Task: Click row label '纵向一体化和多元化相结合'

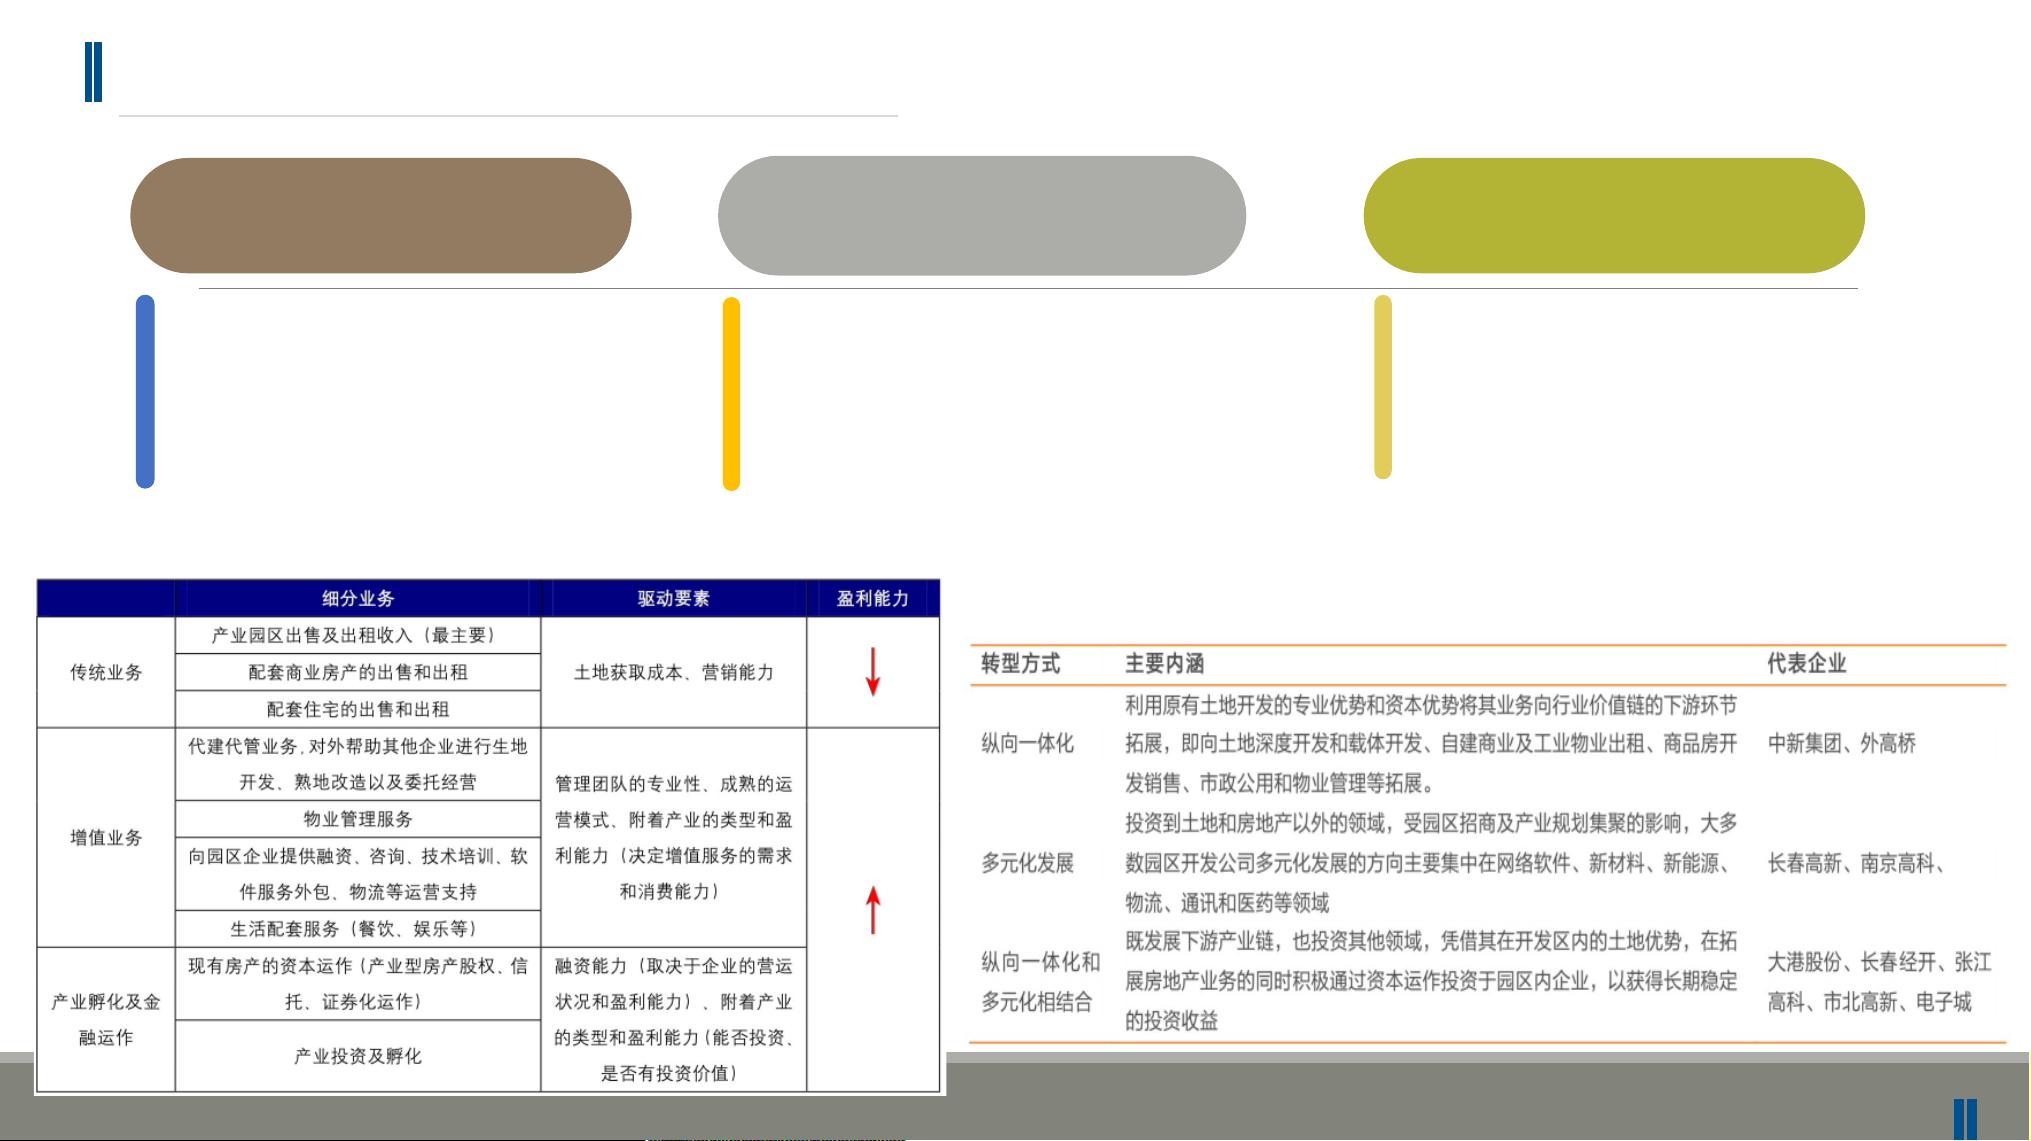Action: click(1040, 982)
